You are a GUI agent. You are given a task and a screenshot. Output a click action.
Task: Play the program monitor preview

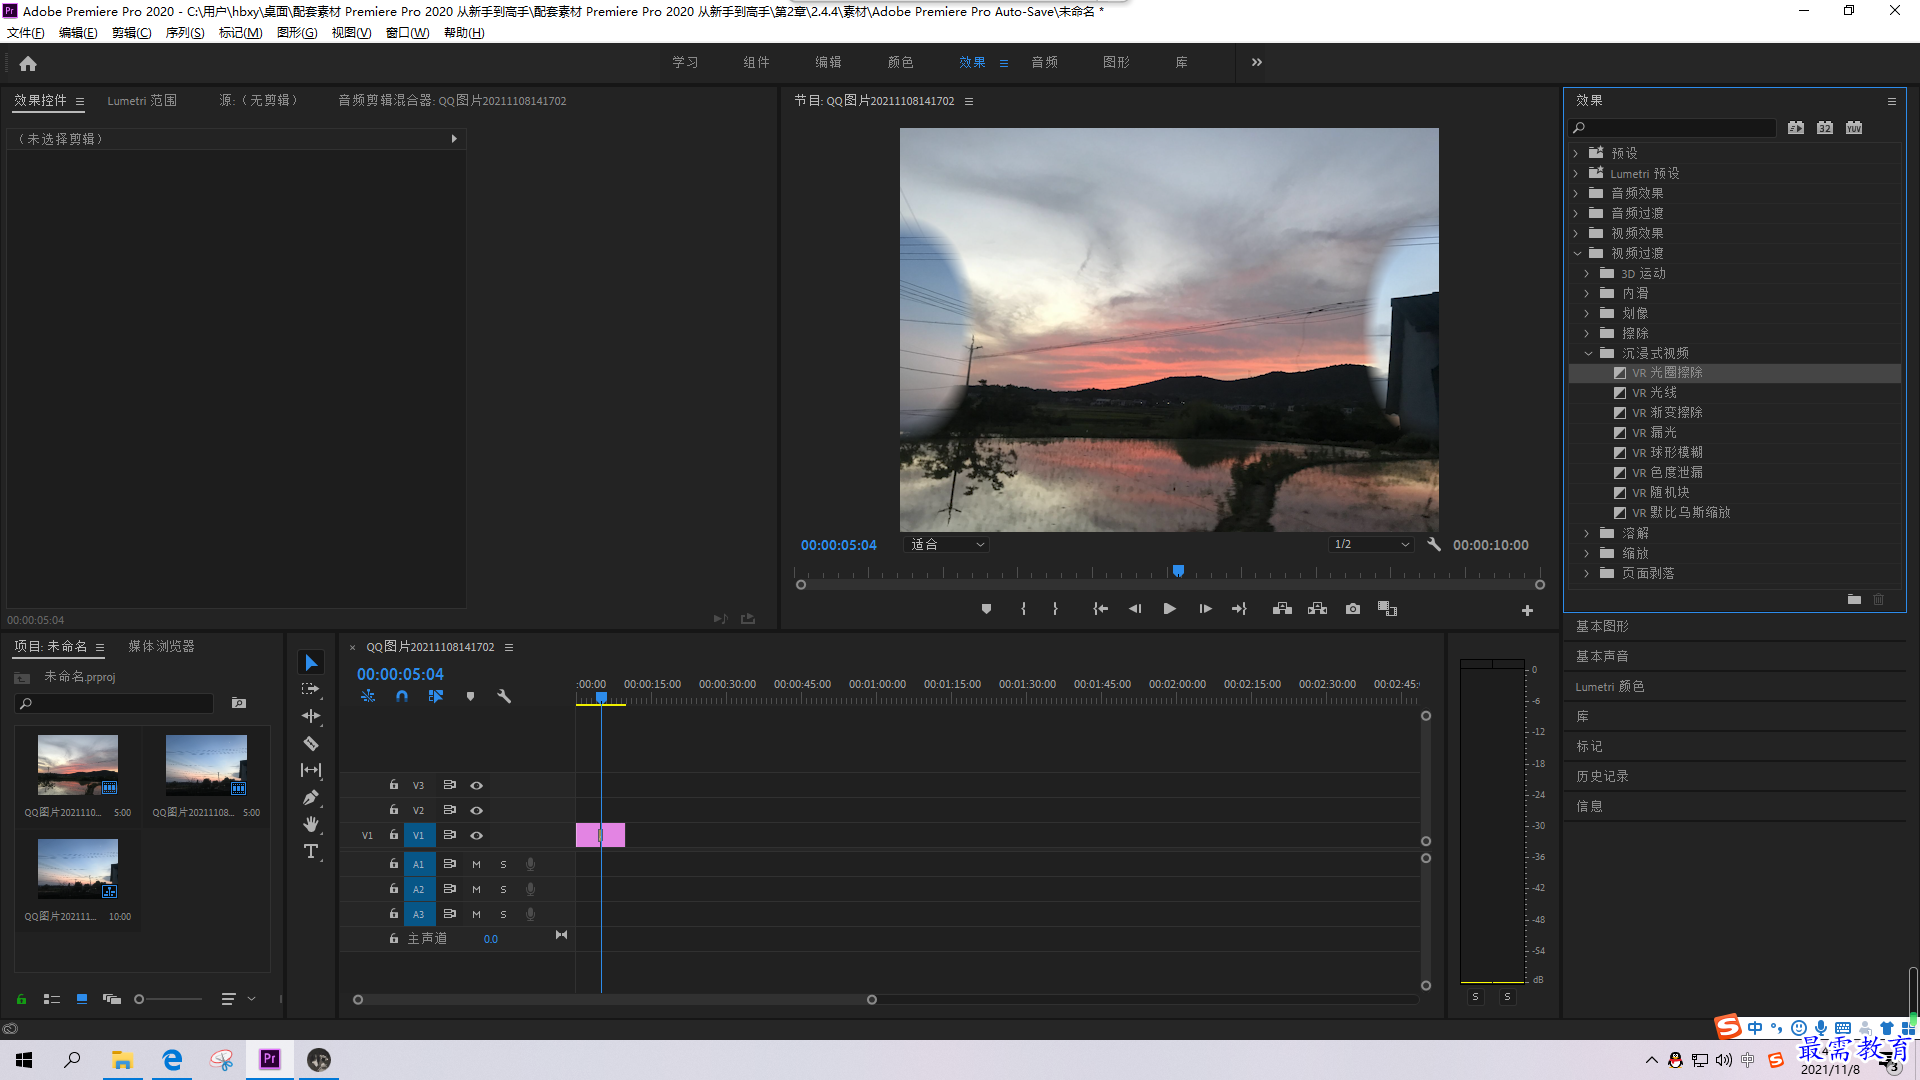[1169, 609]
